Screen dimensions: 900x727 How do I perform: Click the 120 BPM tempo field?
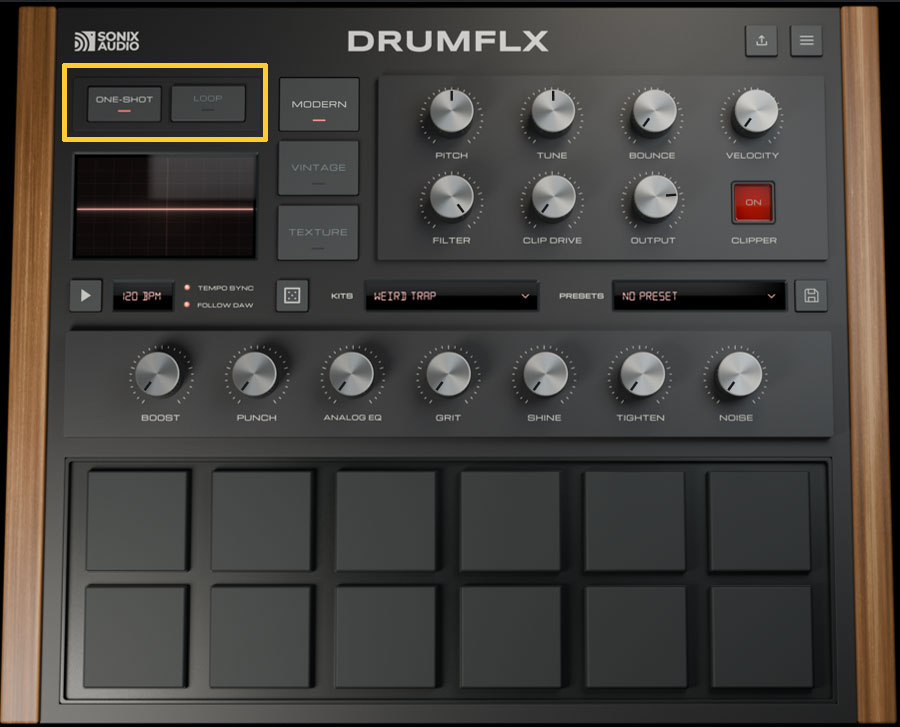(142, 296)
